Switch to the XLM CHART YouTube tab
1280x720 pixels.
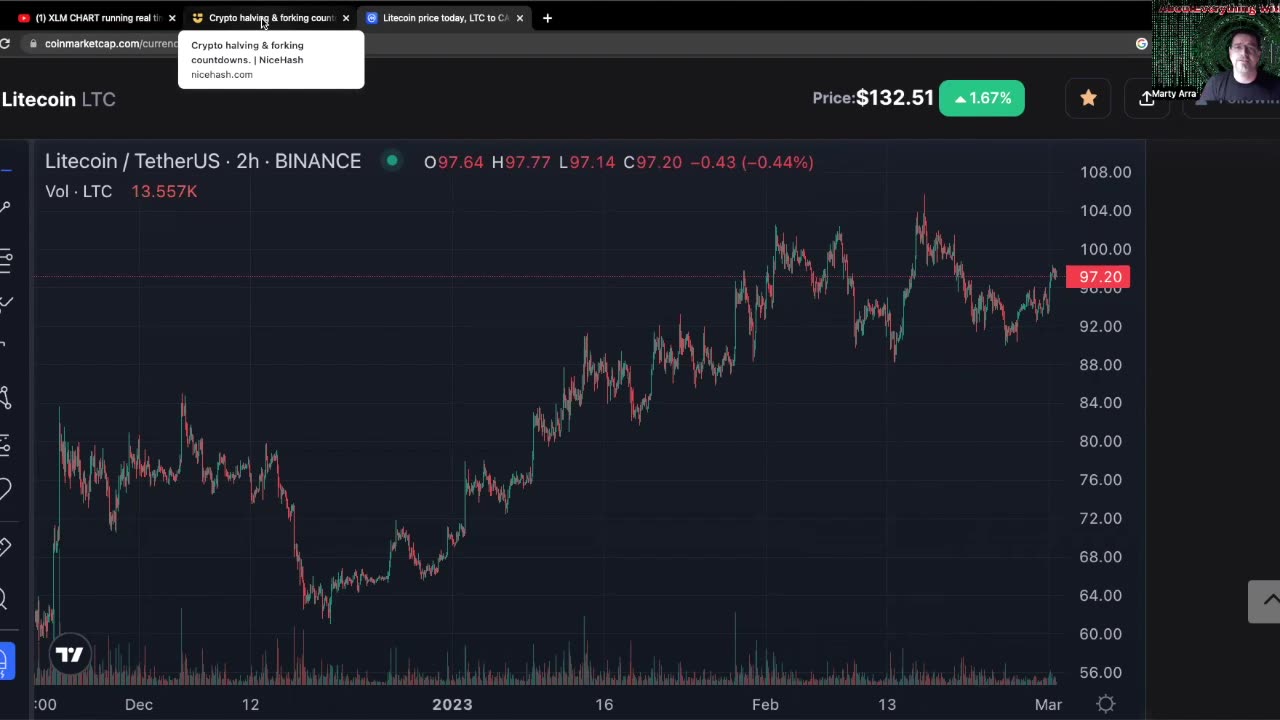pyautogui.click(x=97, y=18)
